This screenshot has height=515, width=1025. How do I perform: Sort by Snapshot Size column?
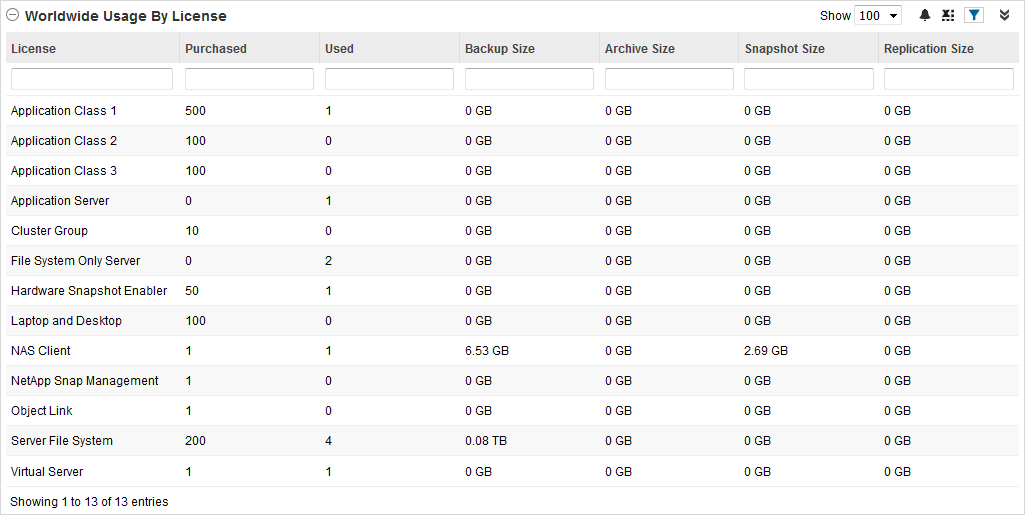(x=784, y=49)
